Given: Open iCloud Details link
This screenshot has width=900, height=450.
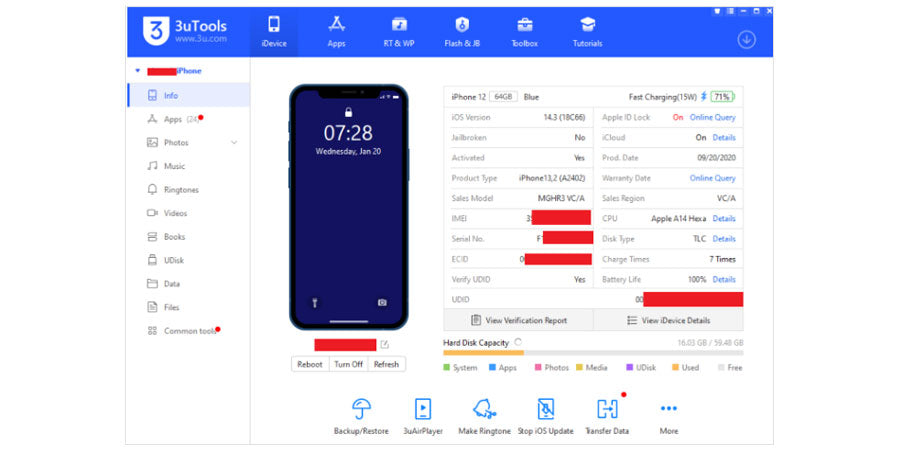Looking at the screenshot, I should [x=724, y=138].
